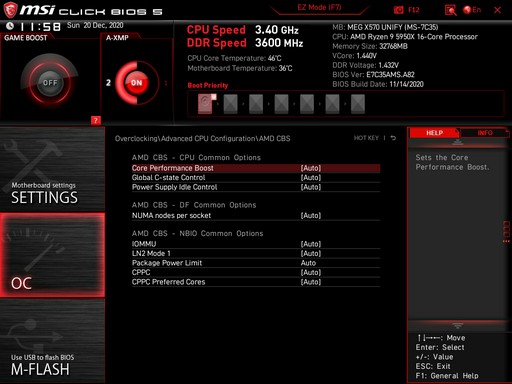Switch to the INFO tab
The image size is (512, 384).
tap(485, 133)
